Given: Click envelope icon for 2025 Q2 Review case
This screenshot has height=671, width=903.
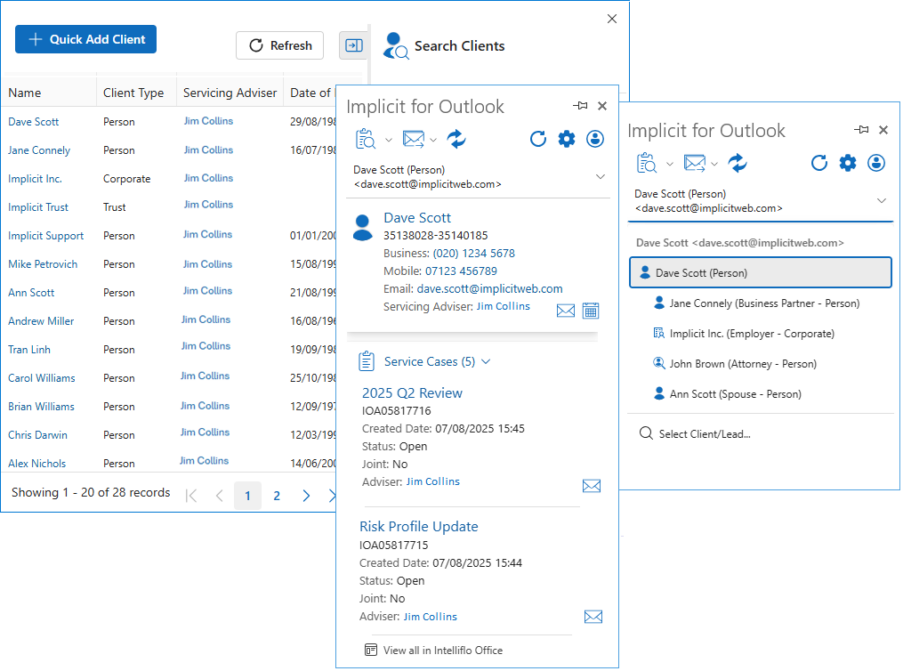Looking at the screenshot, I should 591,486.
